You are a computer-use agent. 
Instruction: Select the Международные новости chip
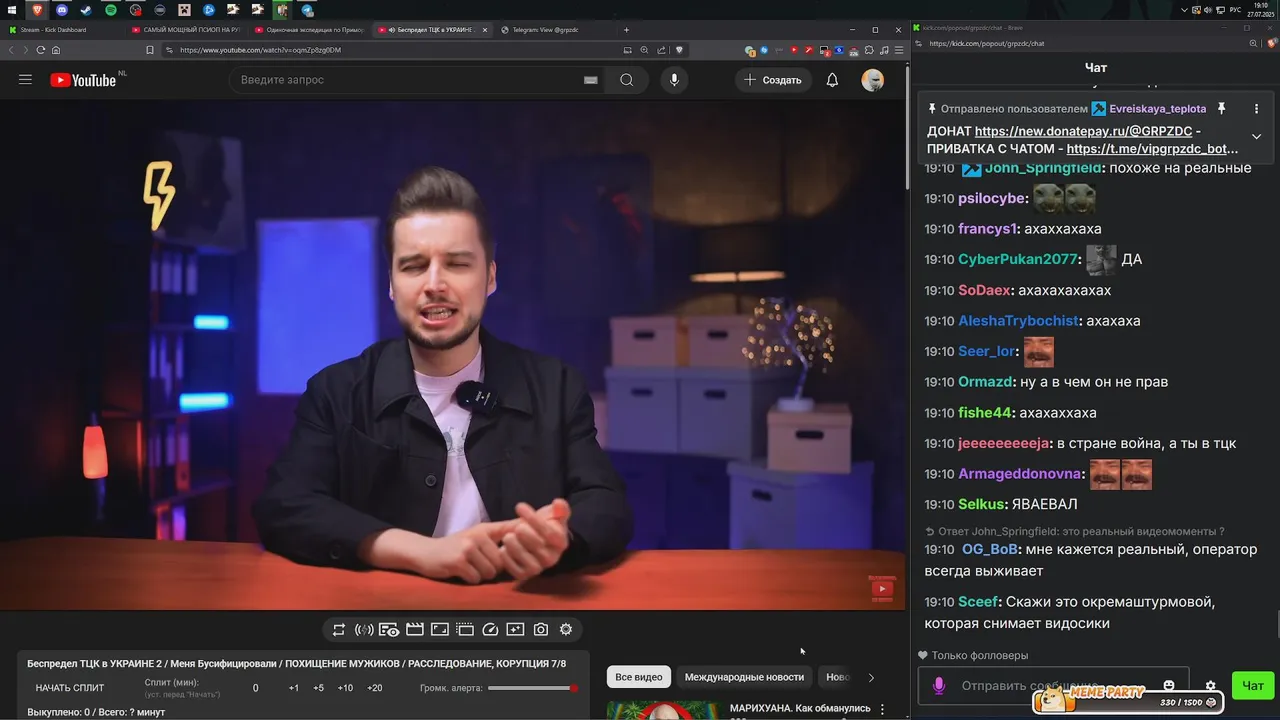pyautogui.click(x=744, y=677)
